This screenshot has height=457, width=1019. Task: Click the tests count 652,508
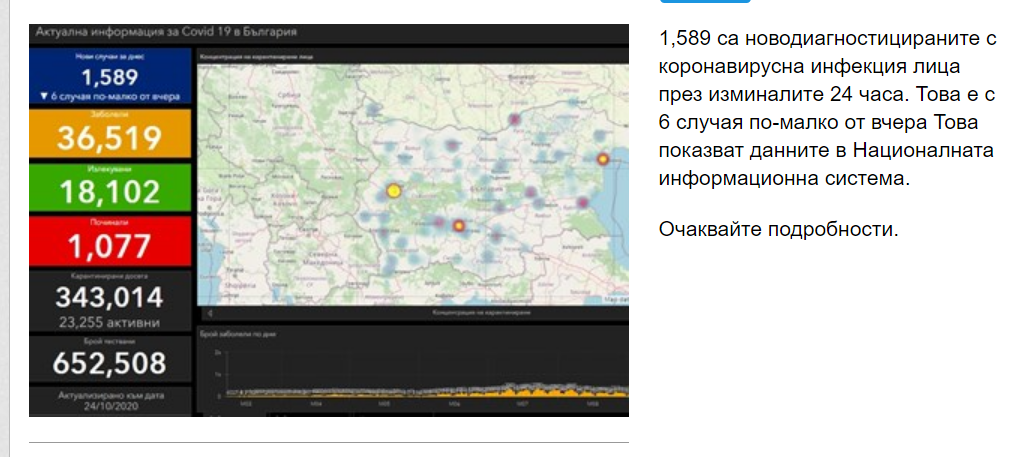109,363
